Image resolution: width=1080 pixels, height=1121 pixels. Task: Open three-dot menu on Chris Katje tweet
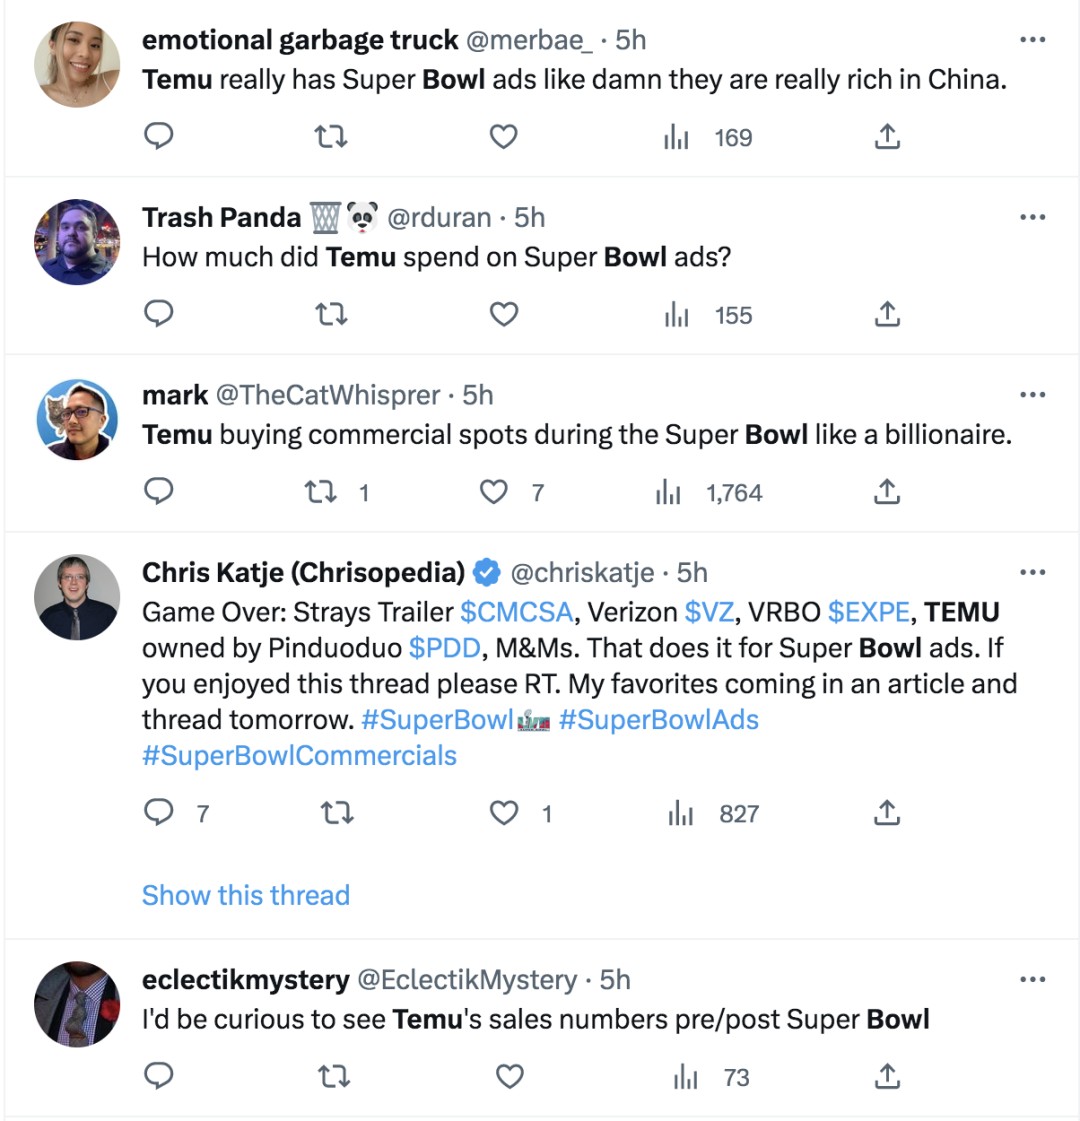[1032, 573]
